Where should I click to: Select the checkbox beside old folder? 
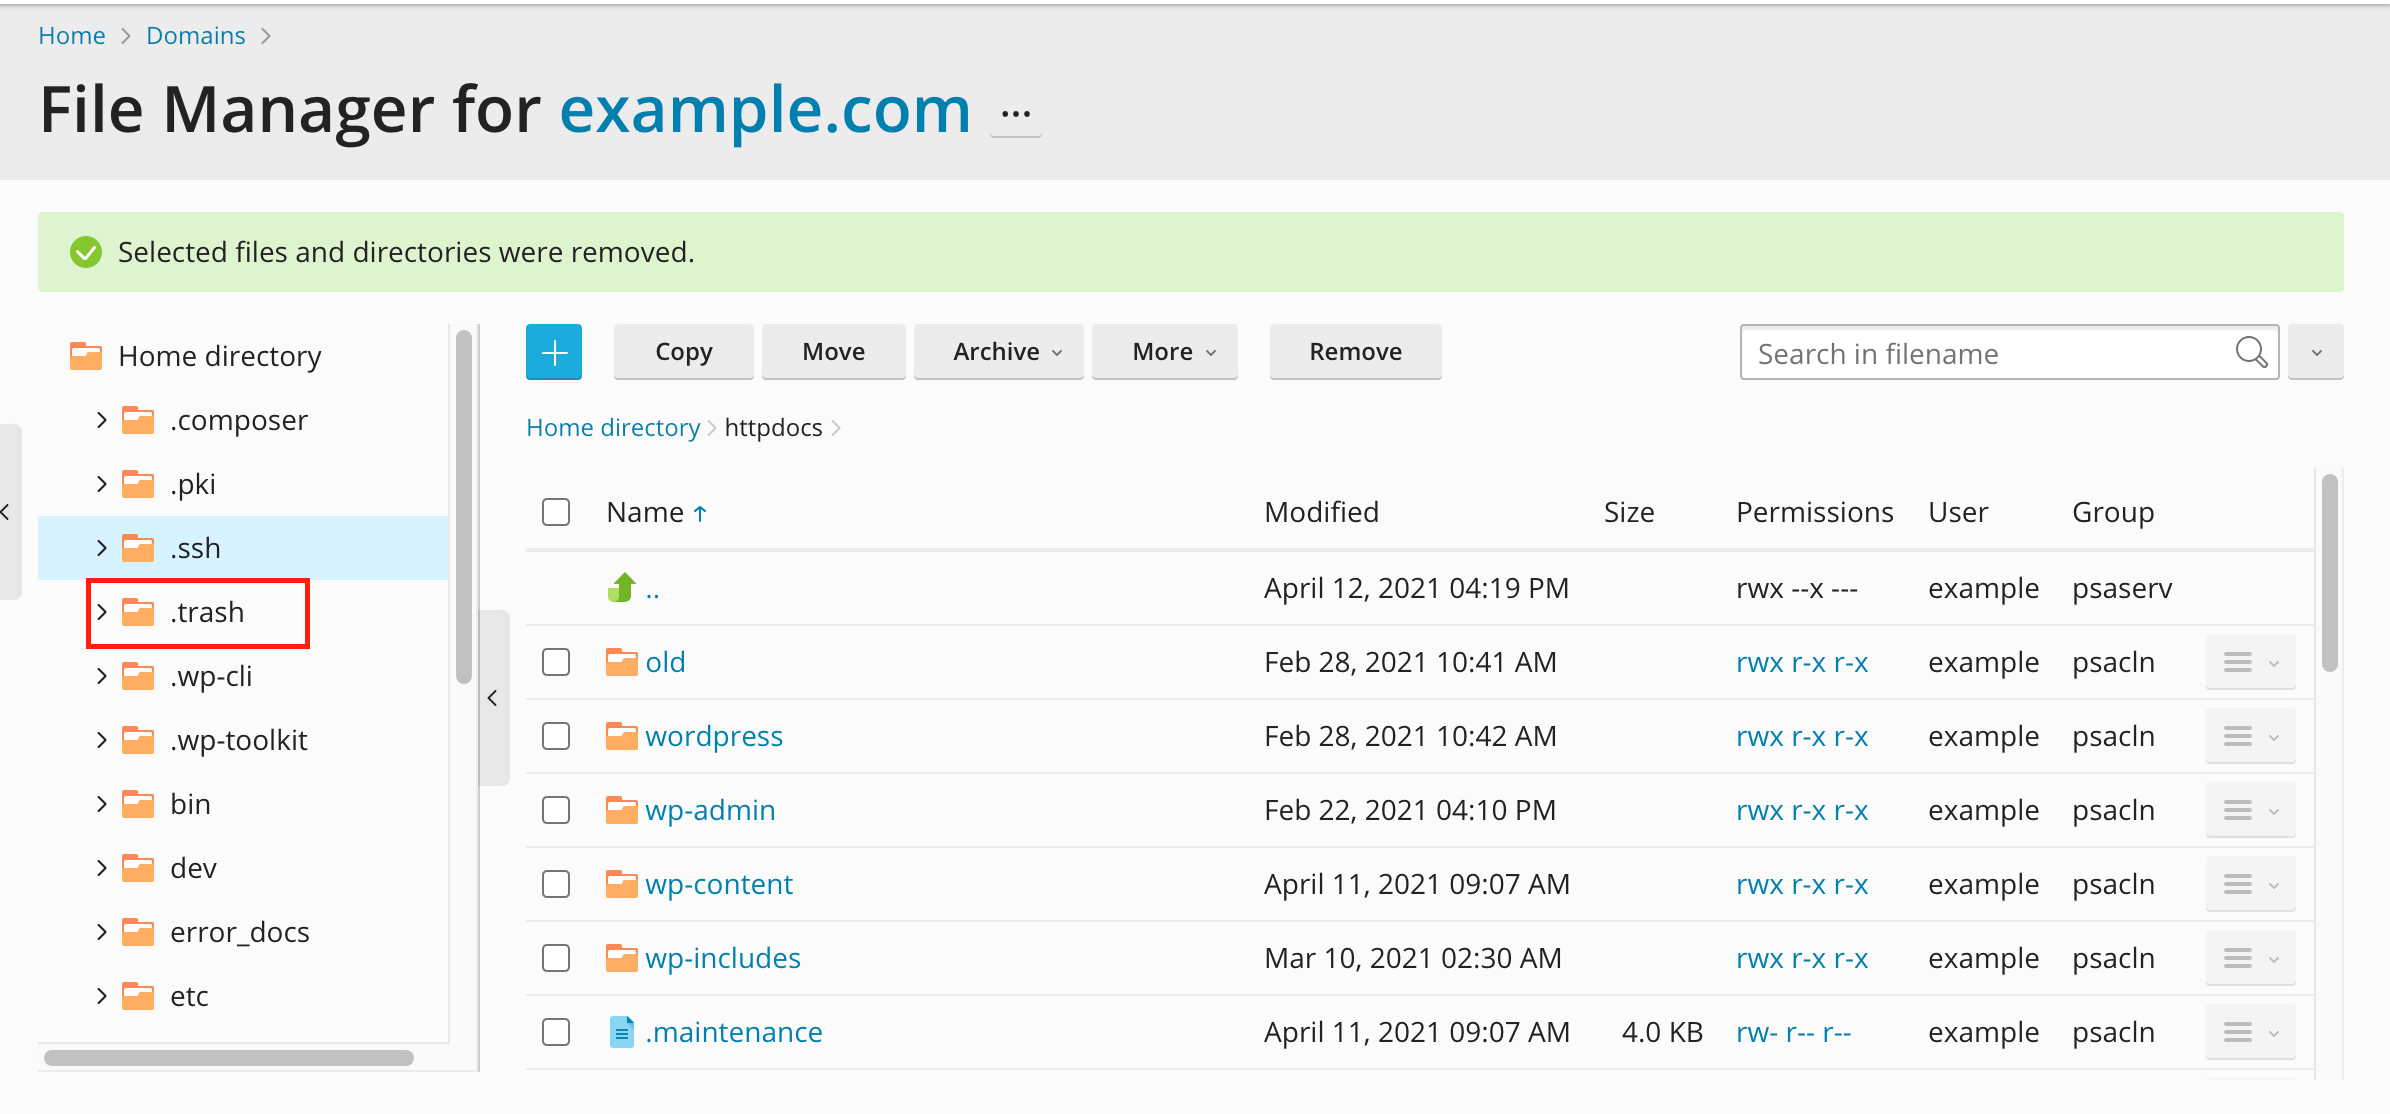[556, 661]
